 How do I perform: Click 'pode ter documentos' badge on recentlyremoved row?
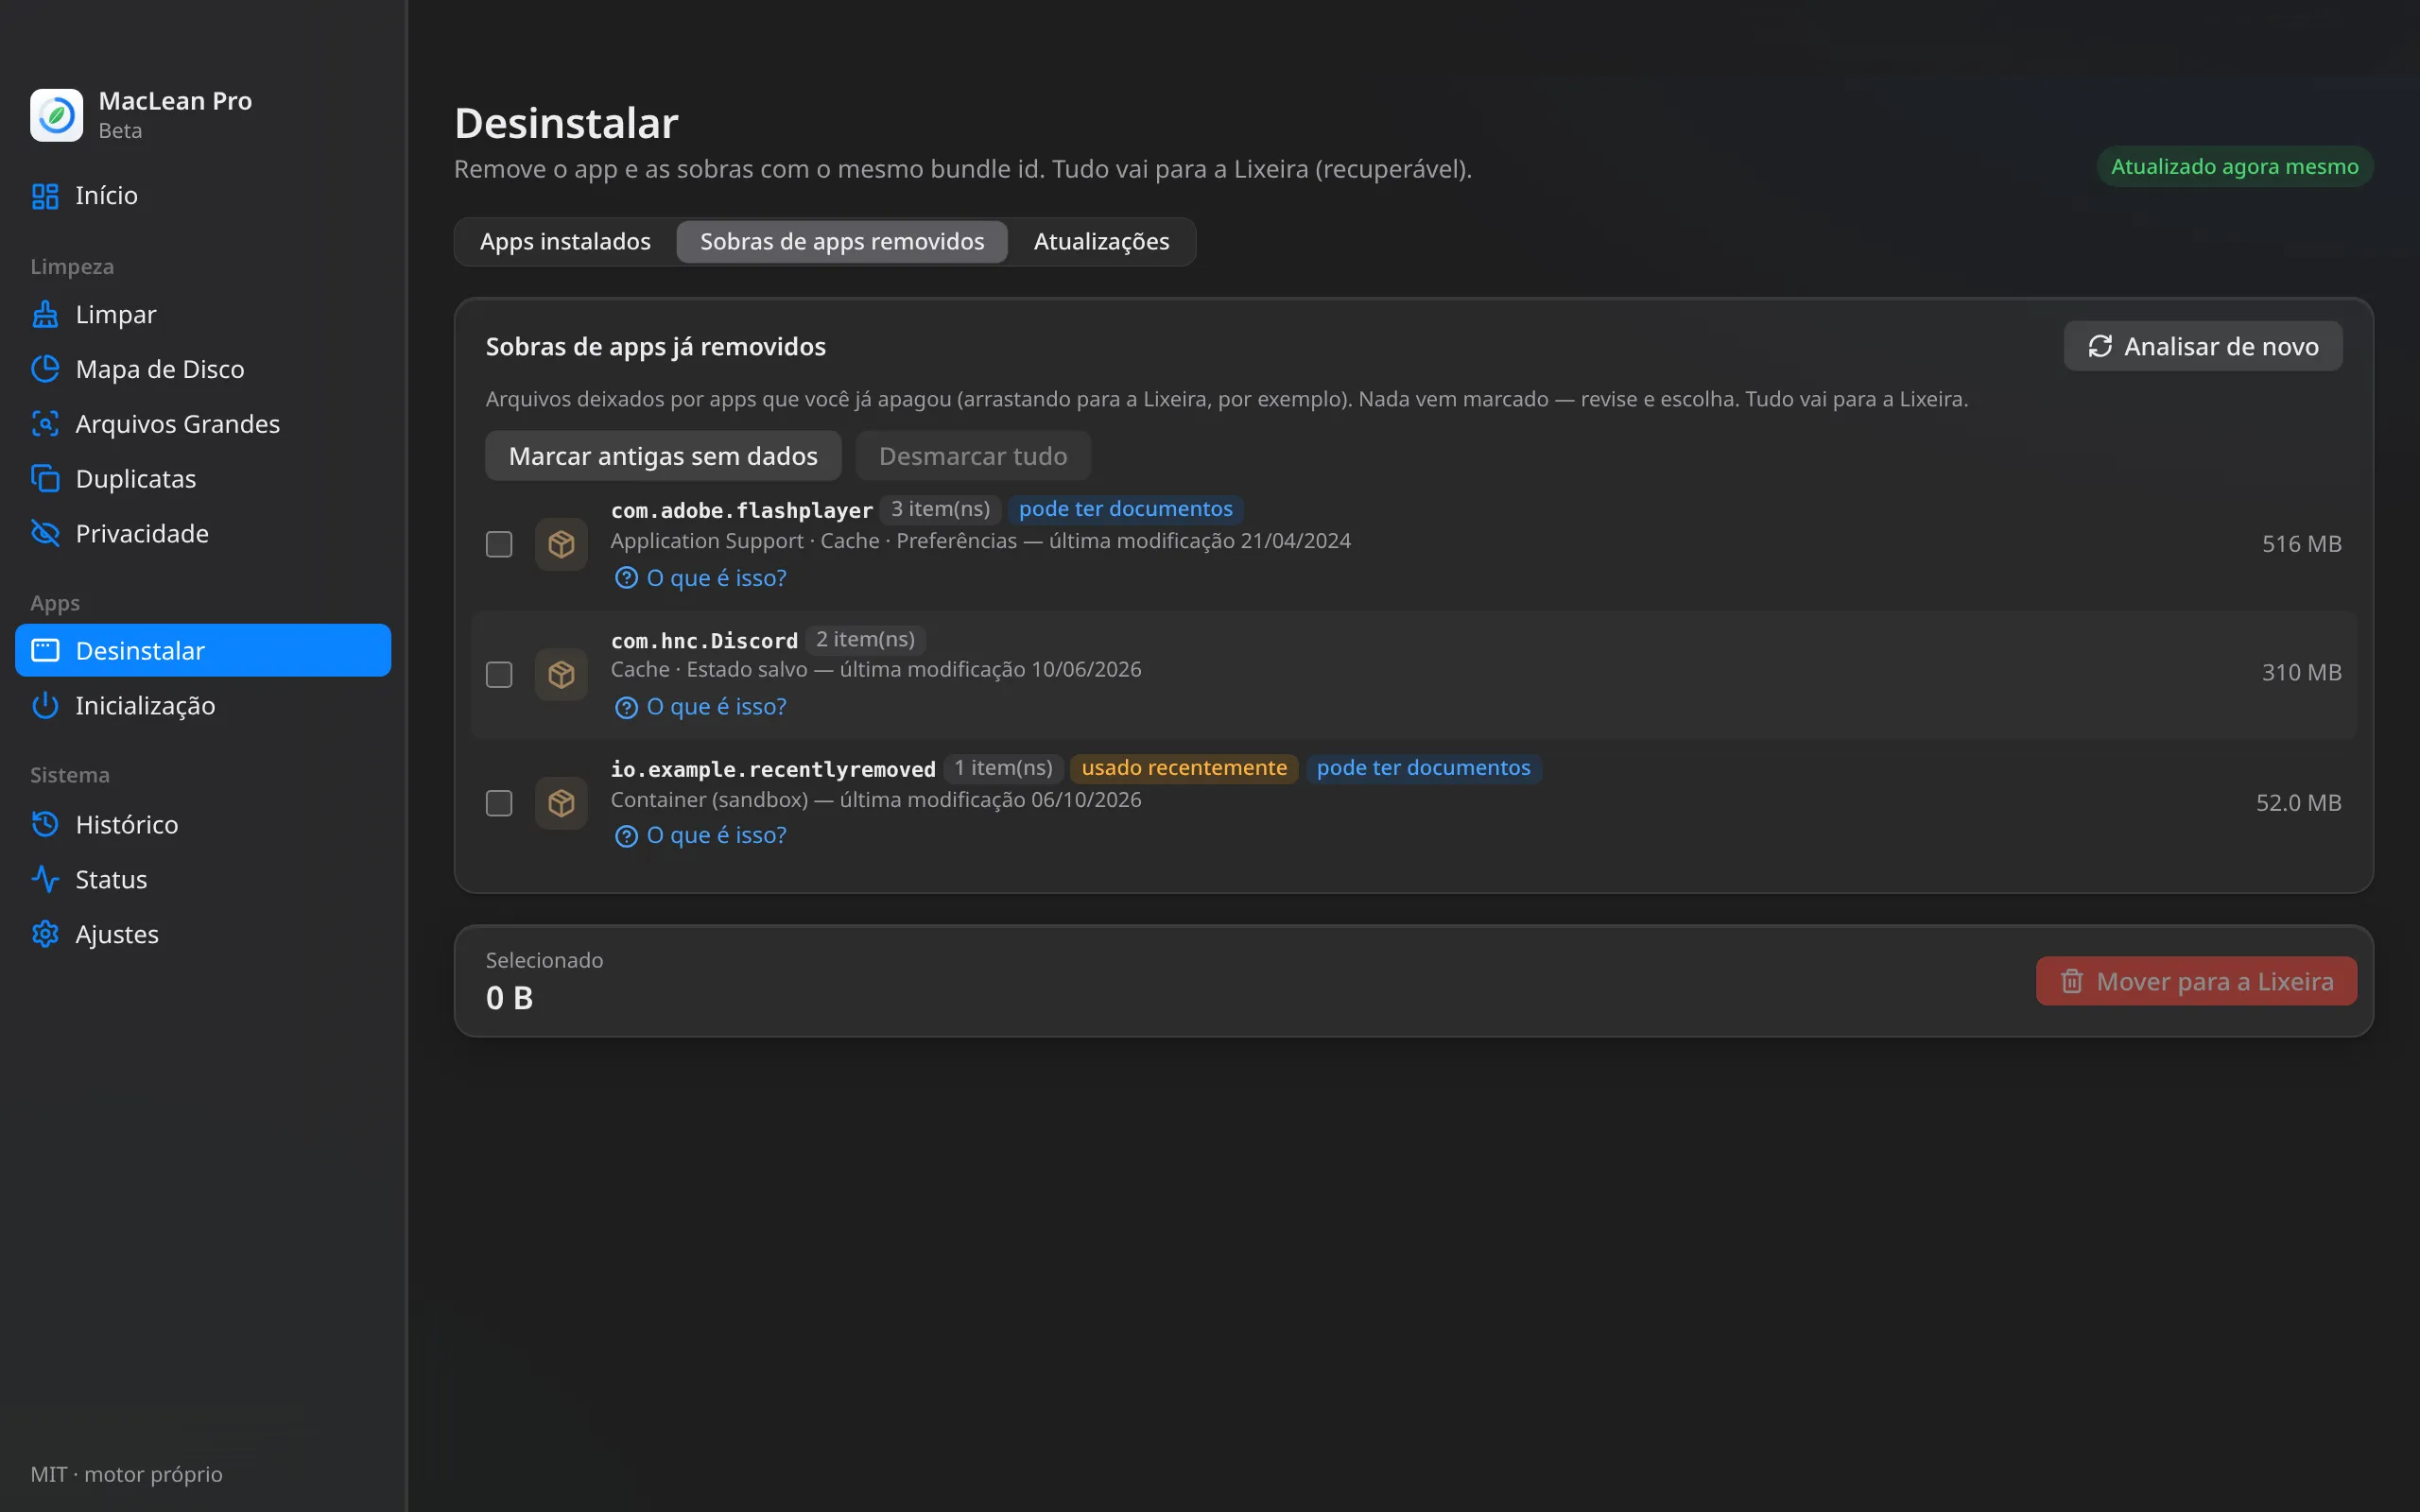pos(1423,768)
